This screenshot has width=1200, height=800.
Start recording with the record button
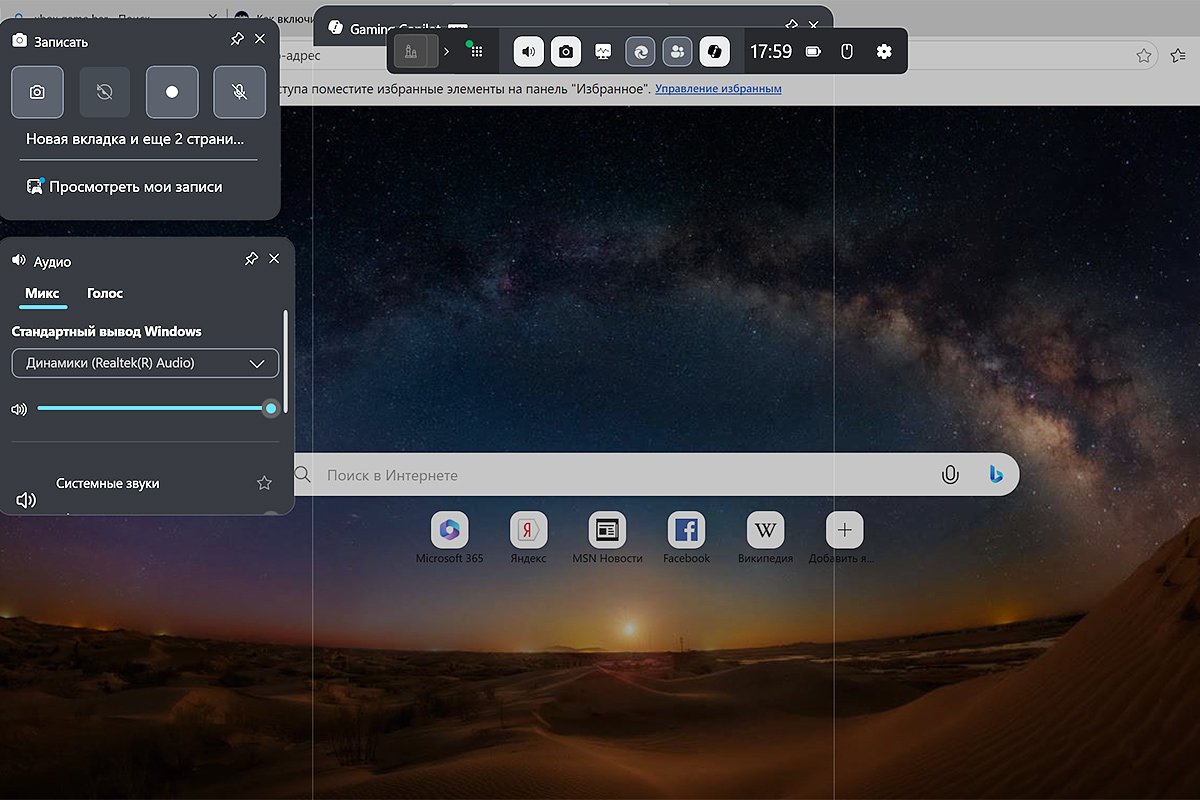pos(172,92)
